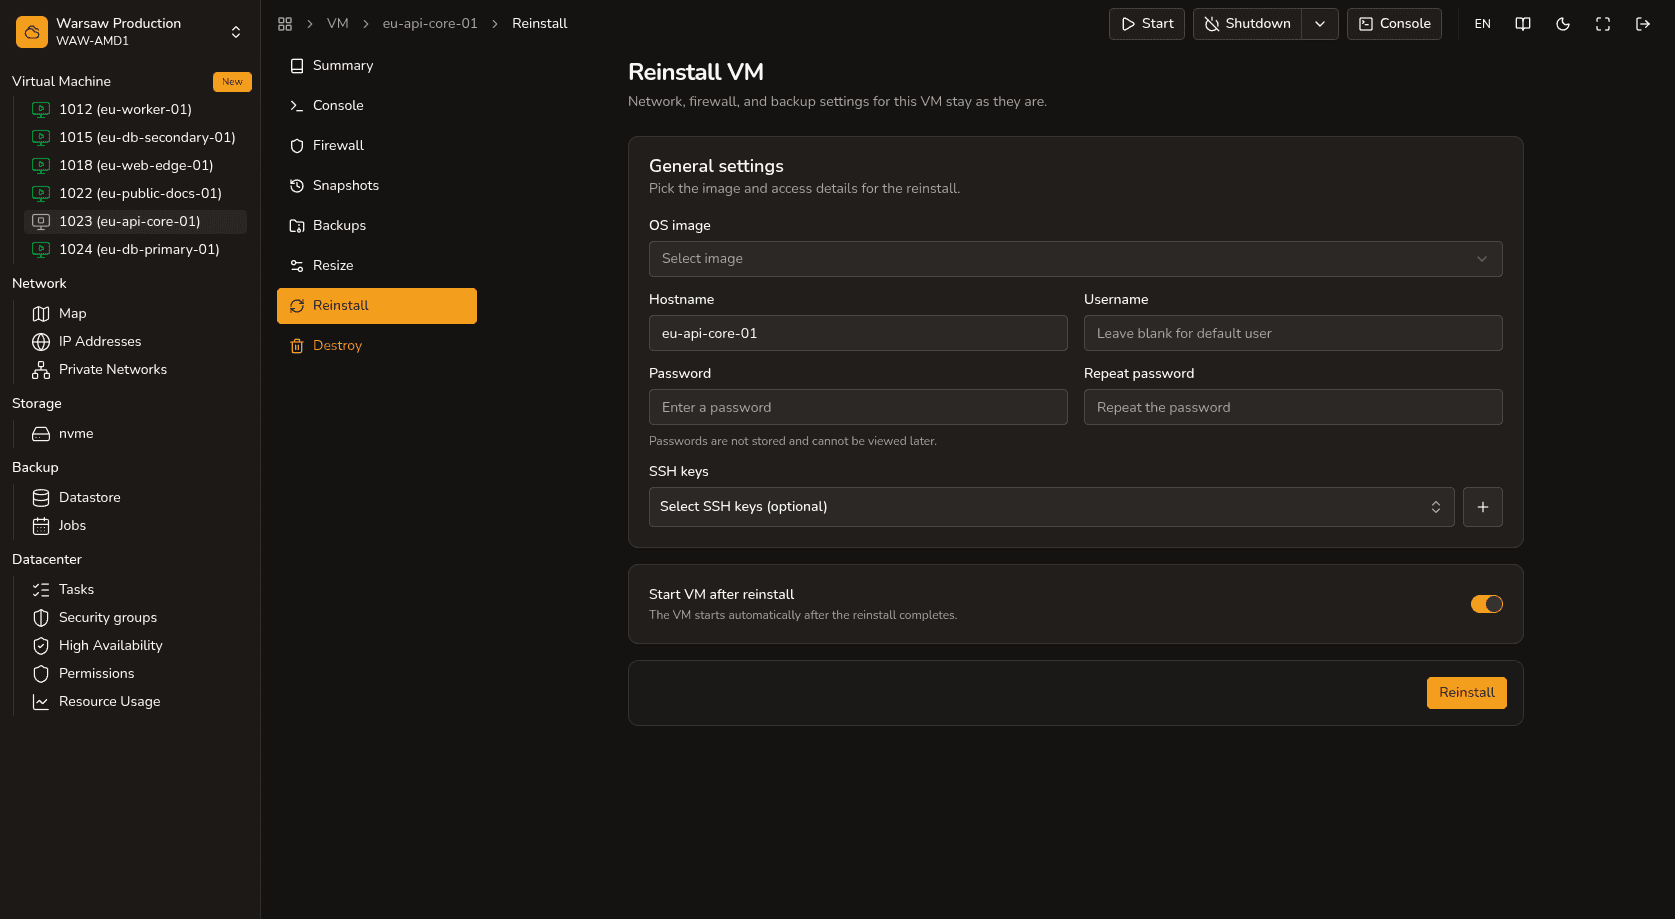1675x919 pixels.
Task: Open Private Networks icon
Action: tap(41, 370)
